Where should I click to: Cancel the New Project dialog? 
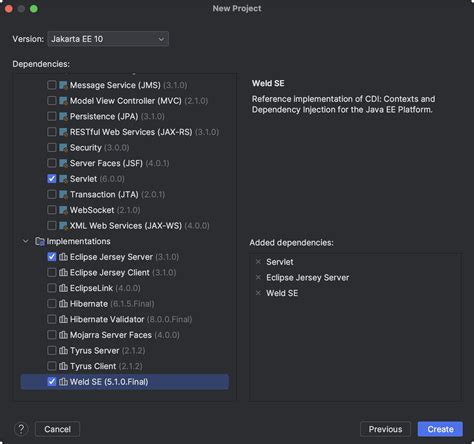pyautogui.click(x=57, y=429)
